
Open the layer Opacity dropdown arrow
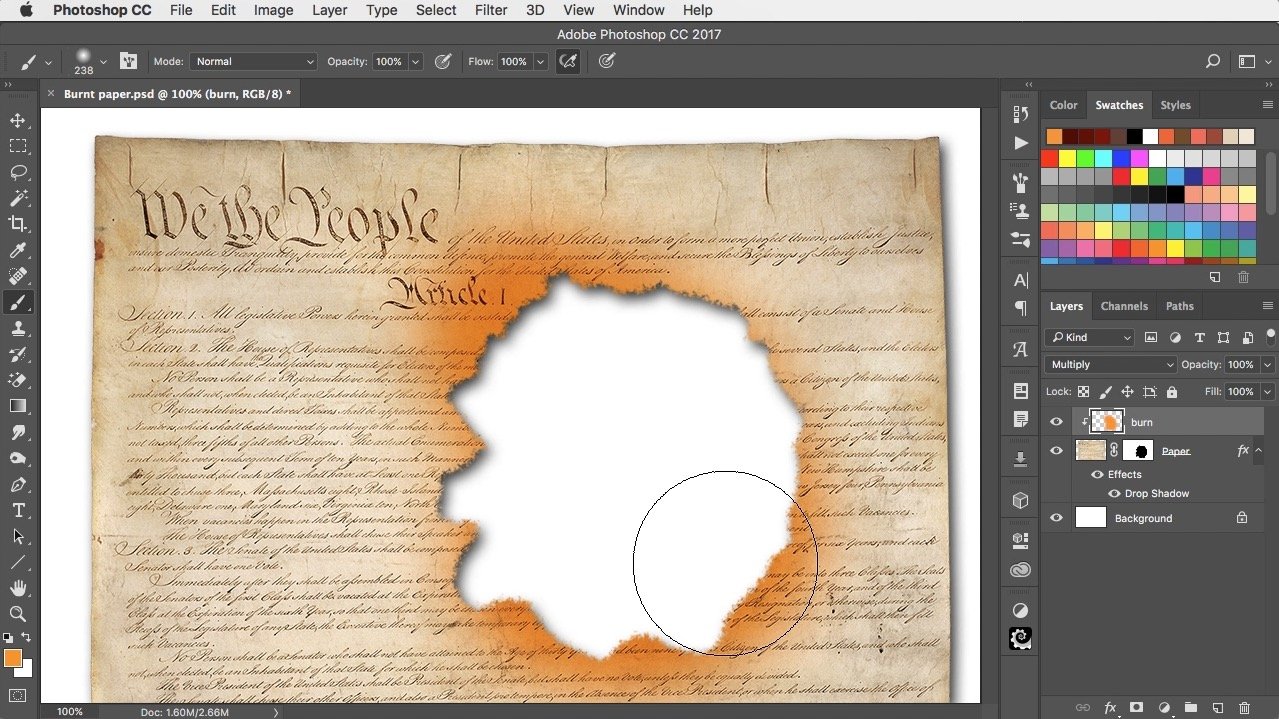[x=1268, y=365]
